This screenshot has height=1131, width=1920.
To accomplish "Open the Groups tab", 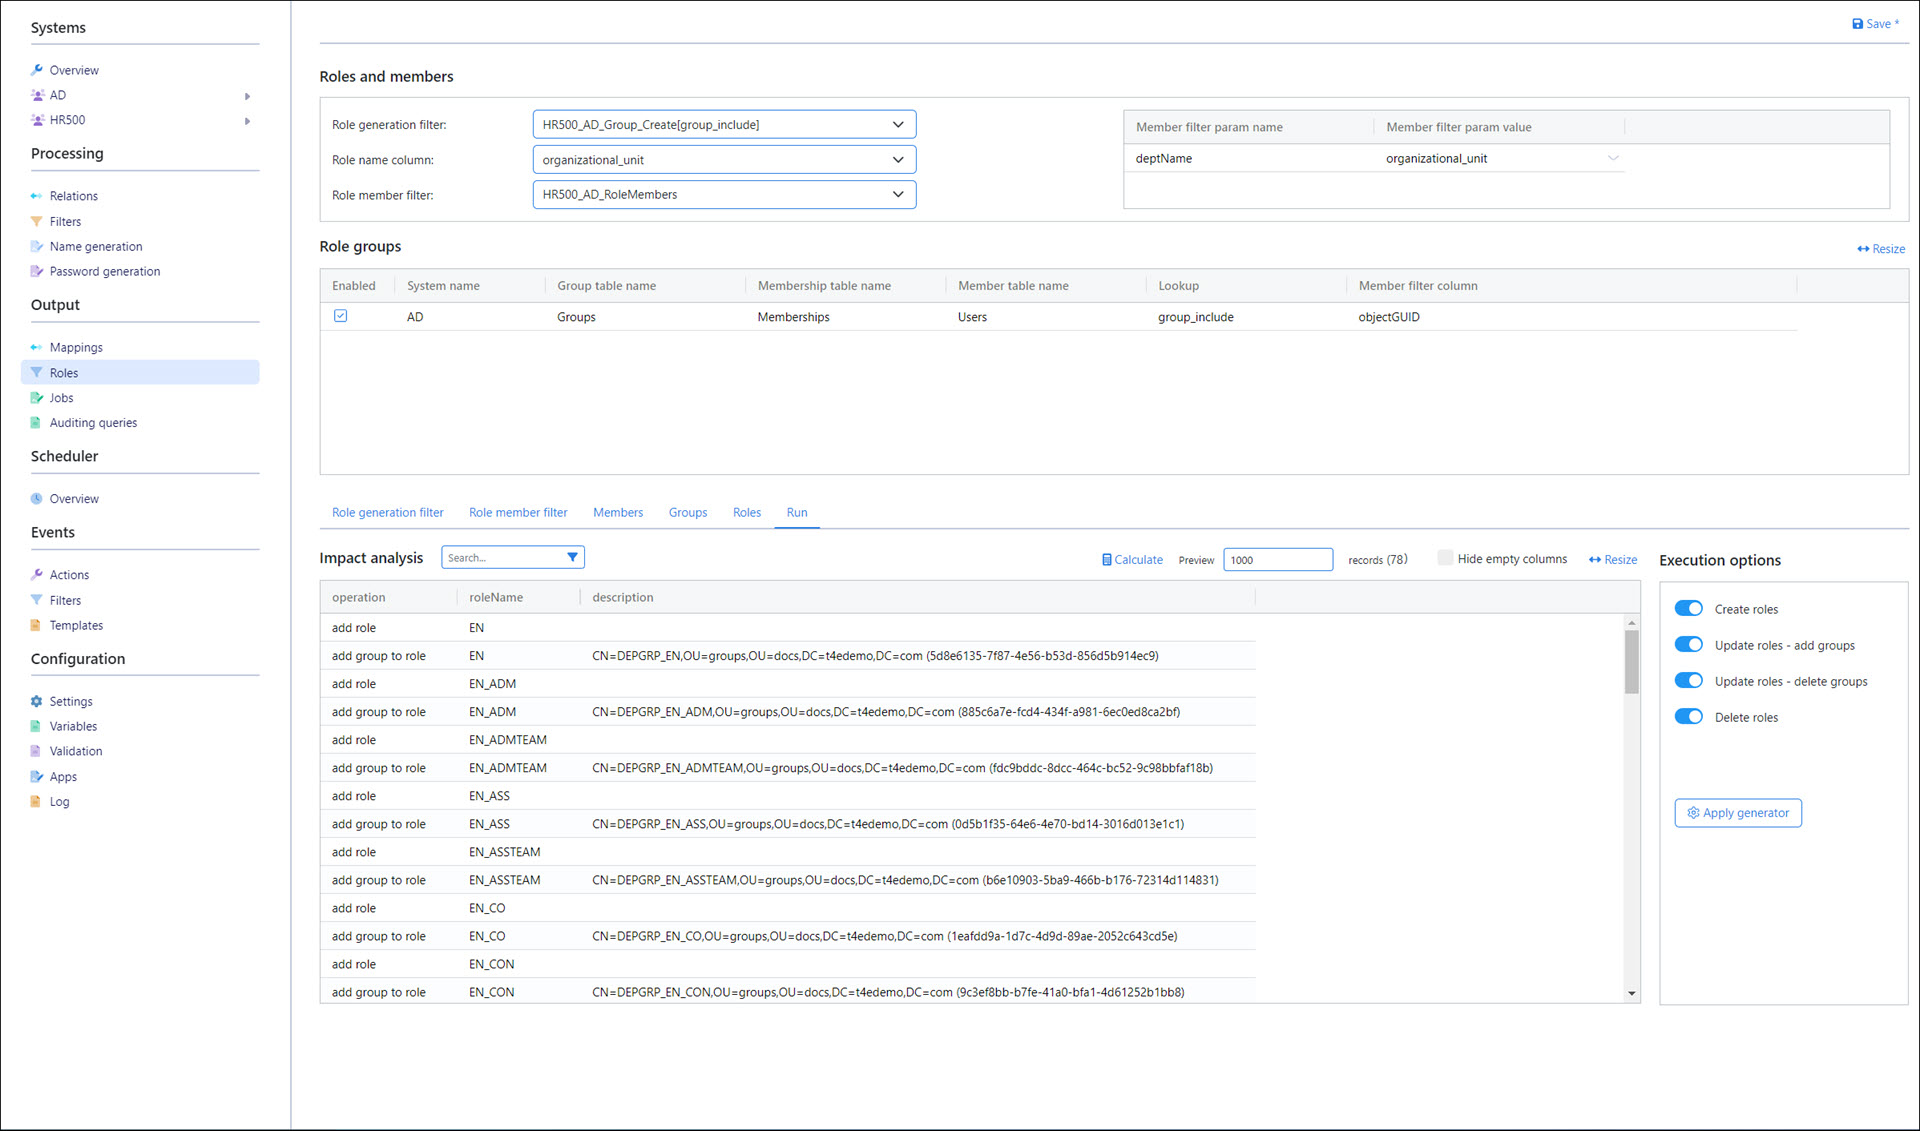I will [687, 513].
